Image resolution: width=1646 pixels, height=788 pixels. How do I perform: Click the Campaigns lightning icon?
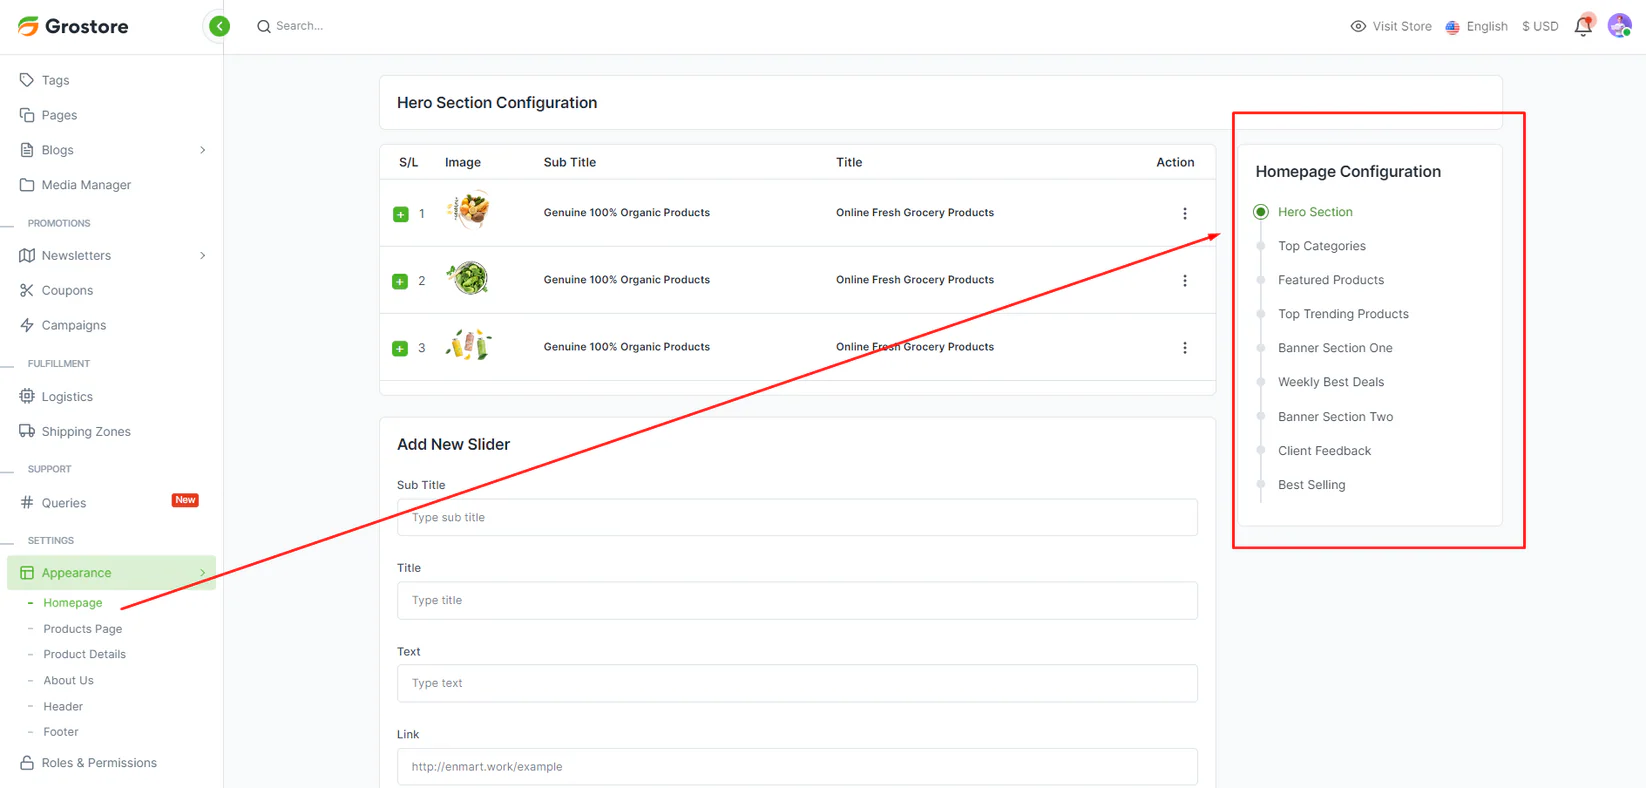click(x=27, y=325)
